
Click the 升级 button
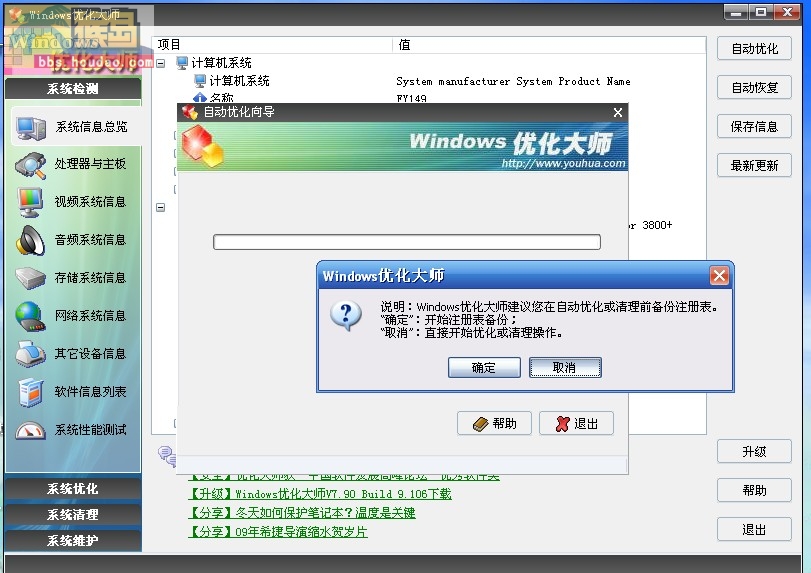pos(754,451)
